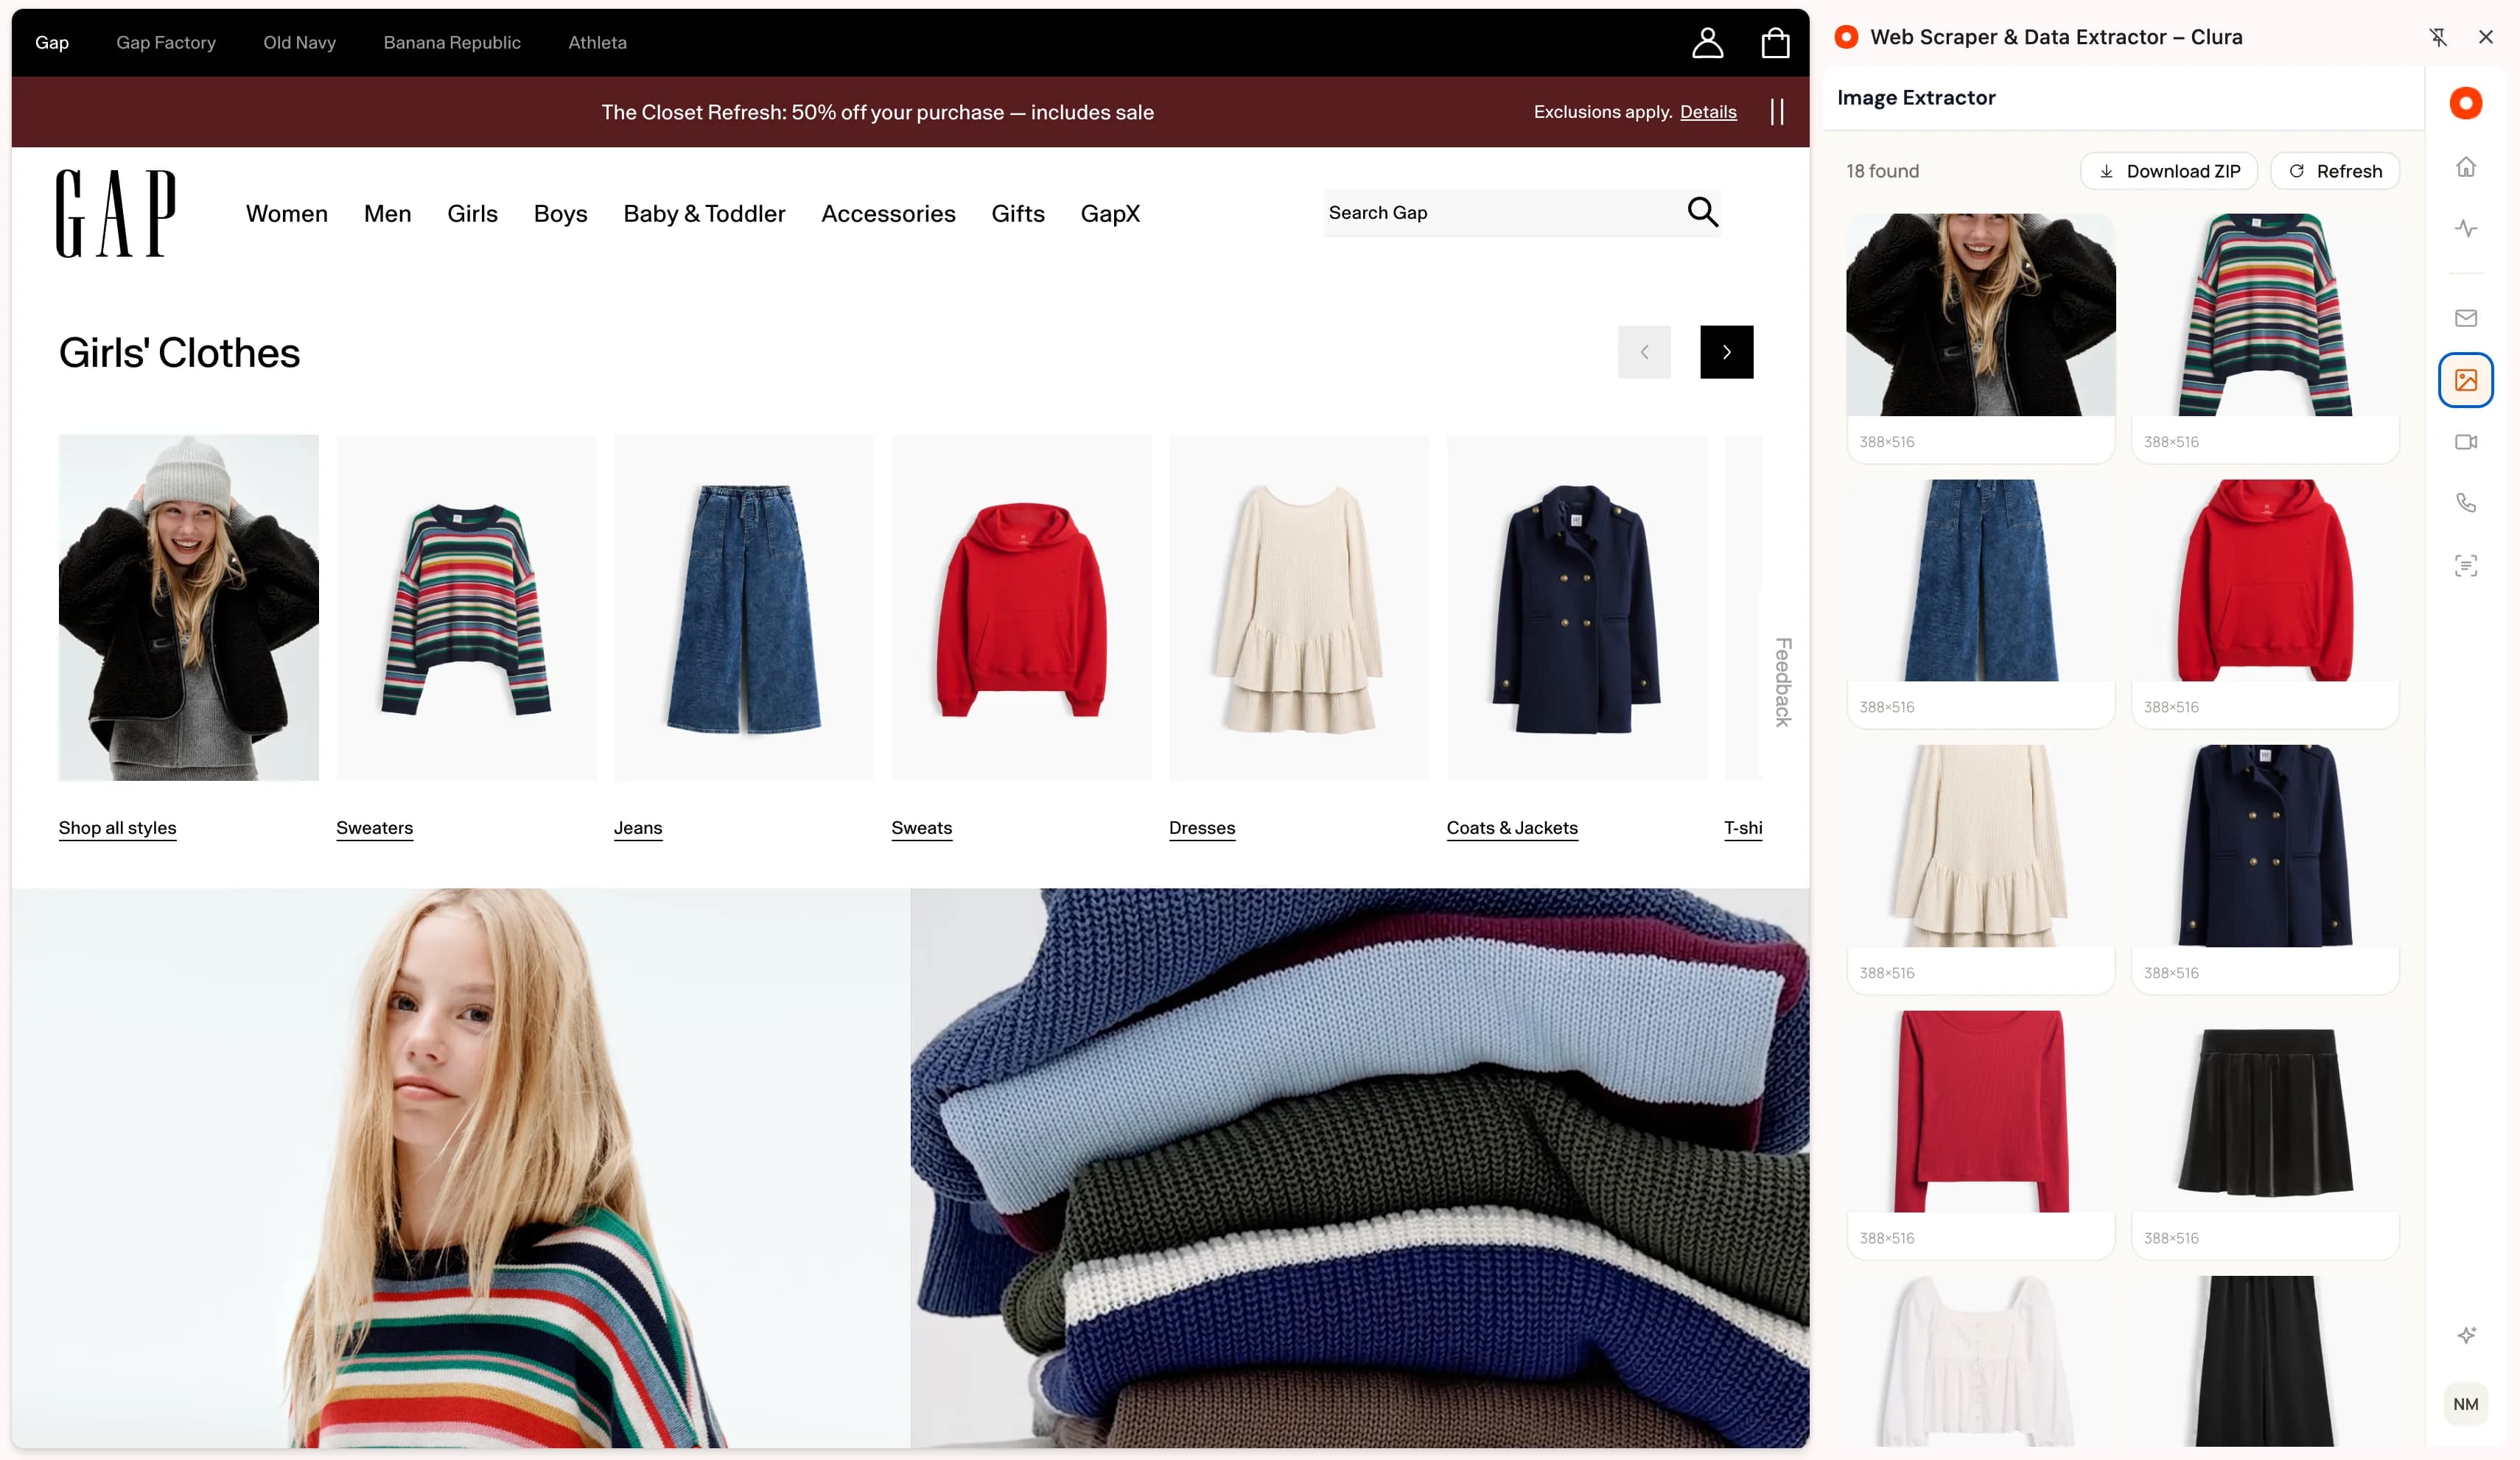Open the Clura video extractor icon
This screenshot has width=2520, height=1460.
[2465, 442]
